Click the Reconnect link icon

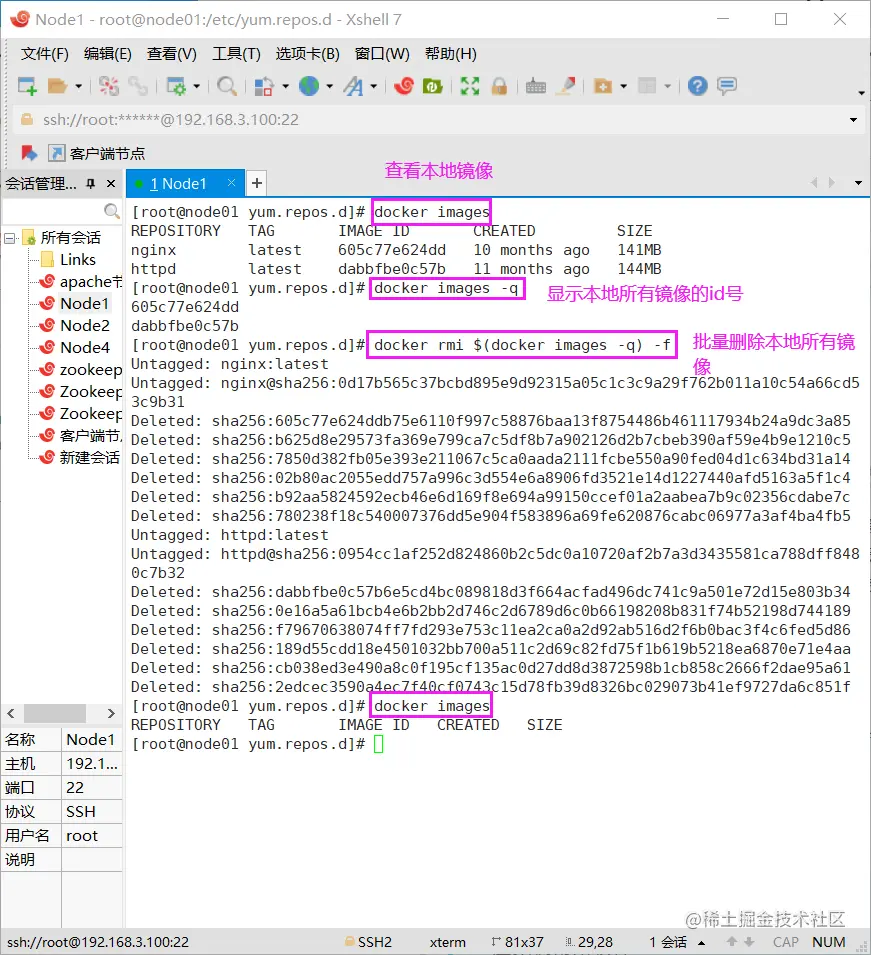point(138,86)
